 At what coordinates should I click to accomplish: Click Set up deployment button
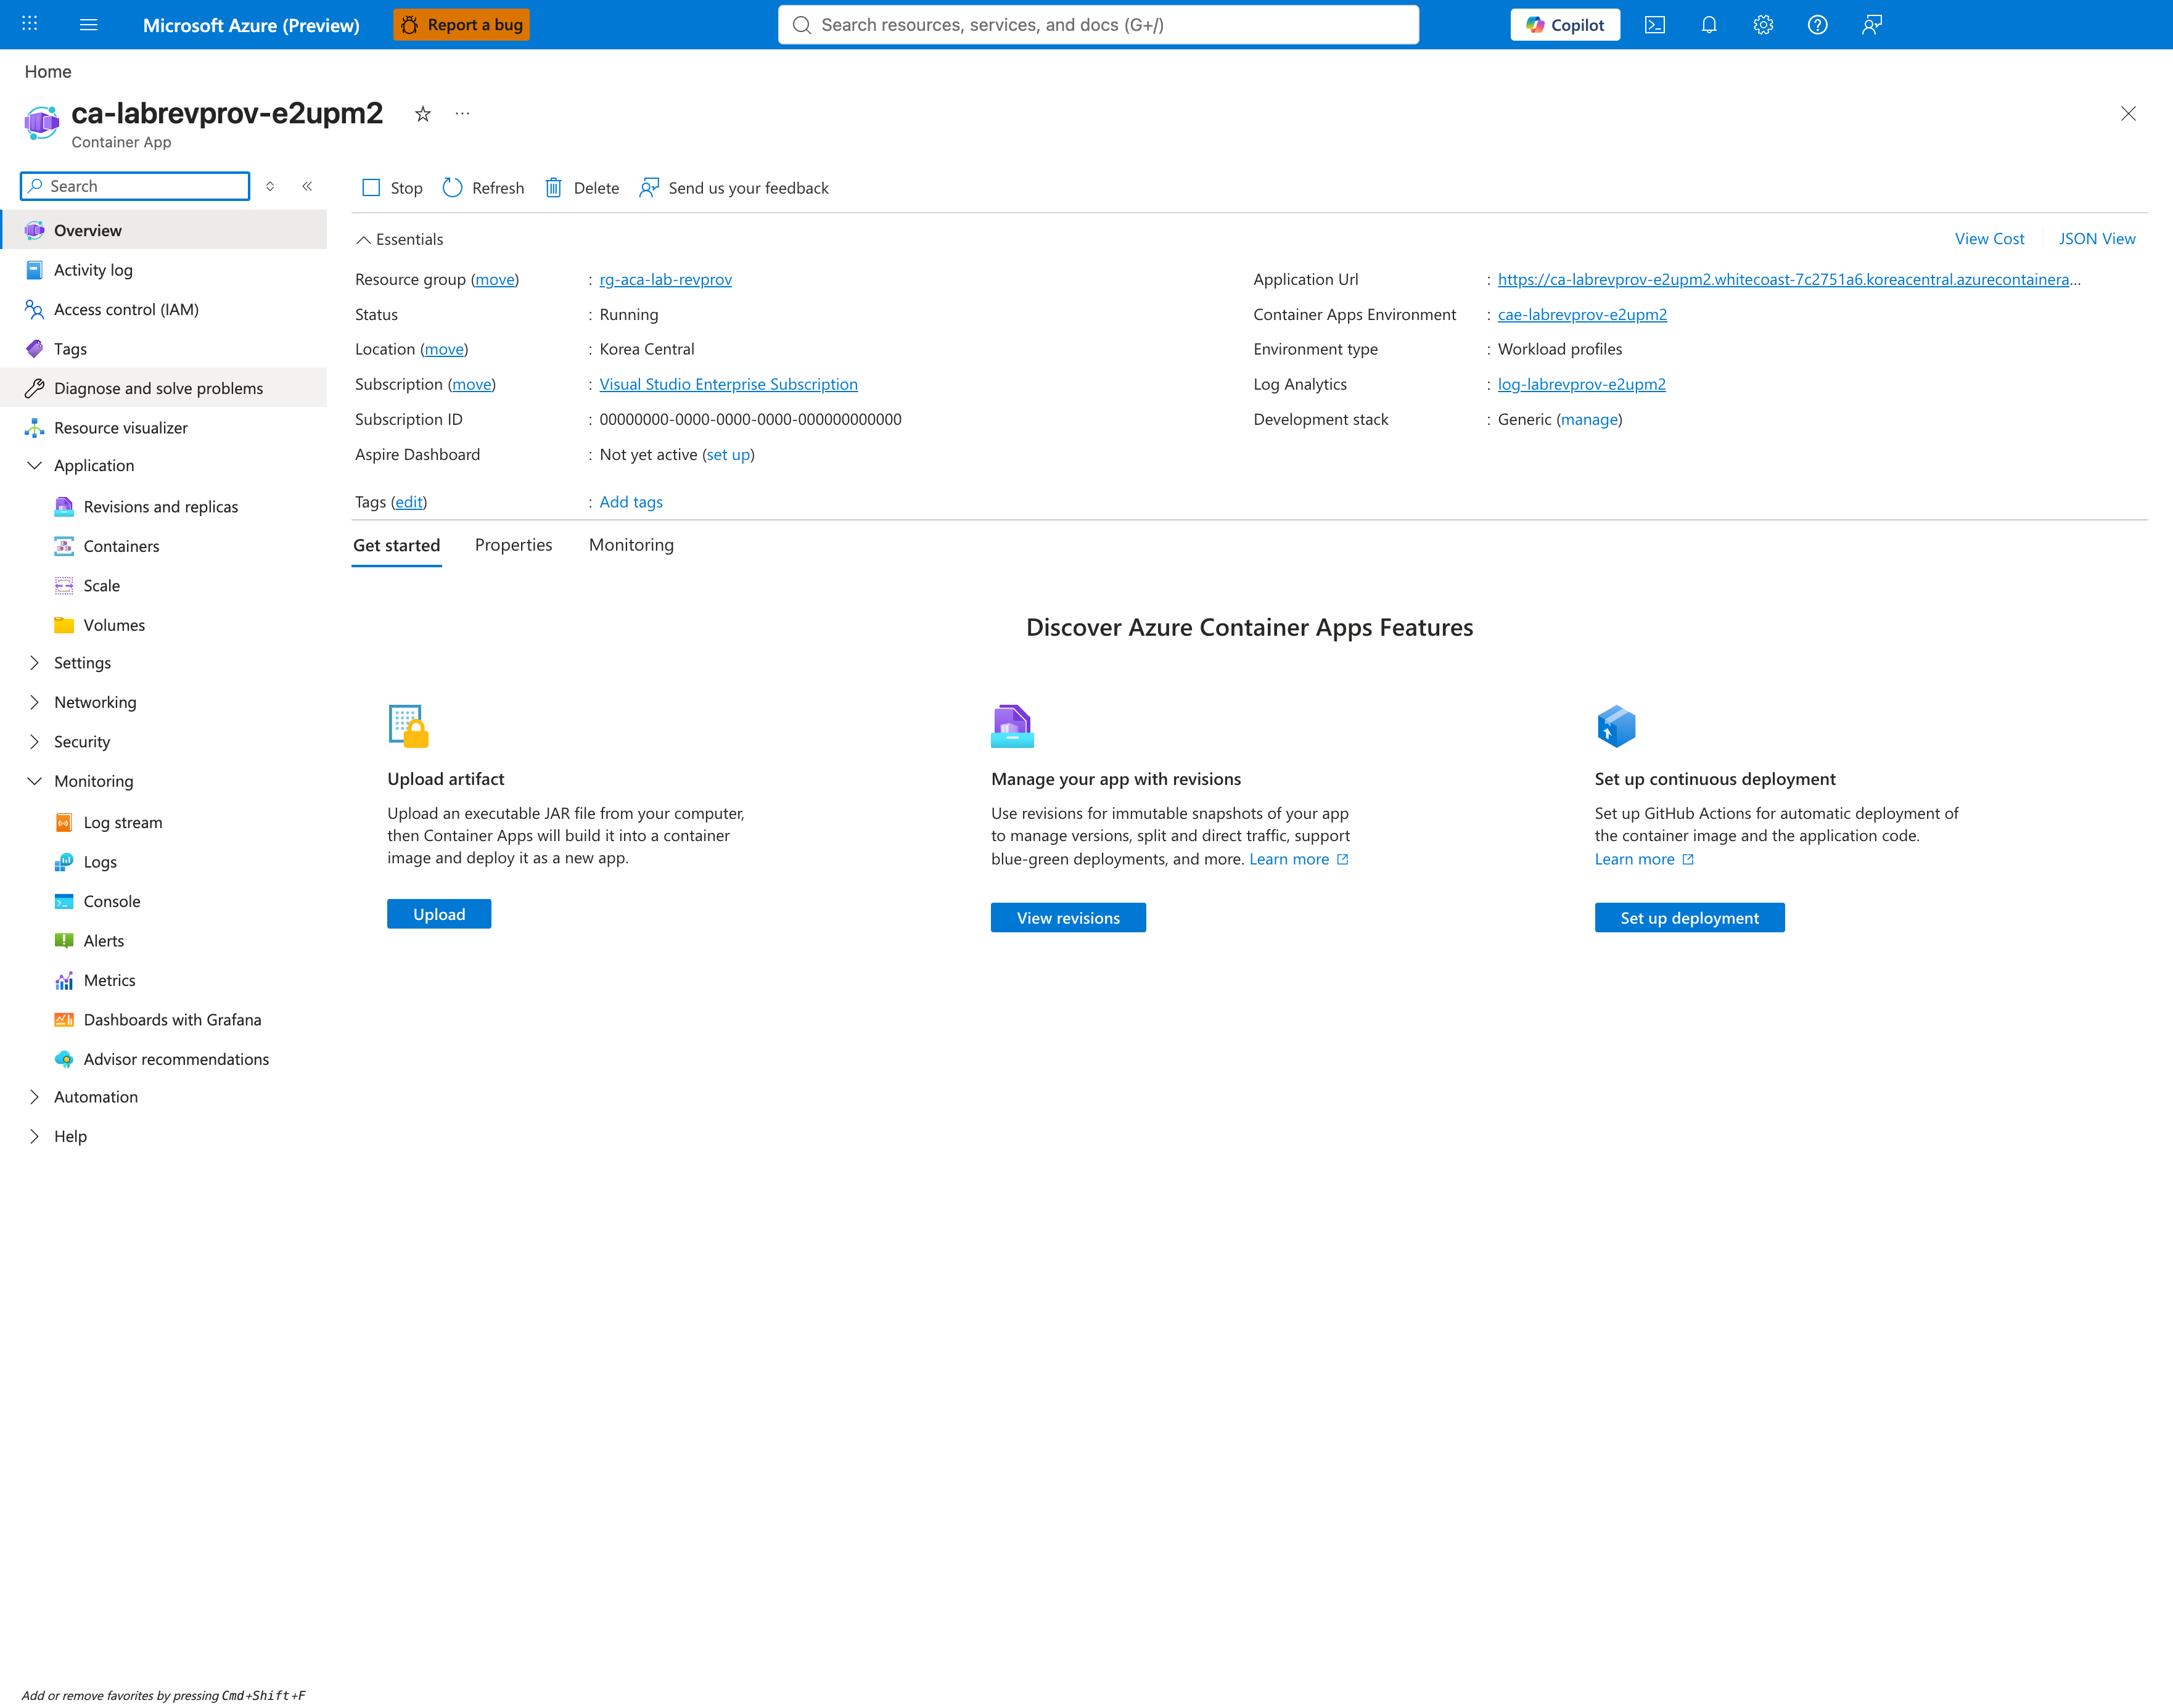tap(1689, 918)
